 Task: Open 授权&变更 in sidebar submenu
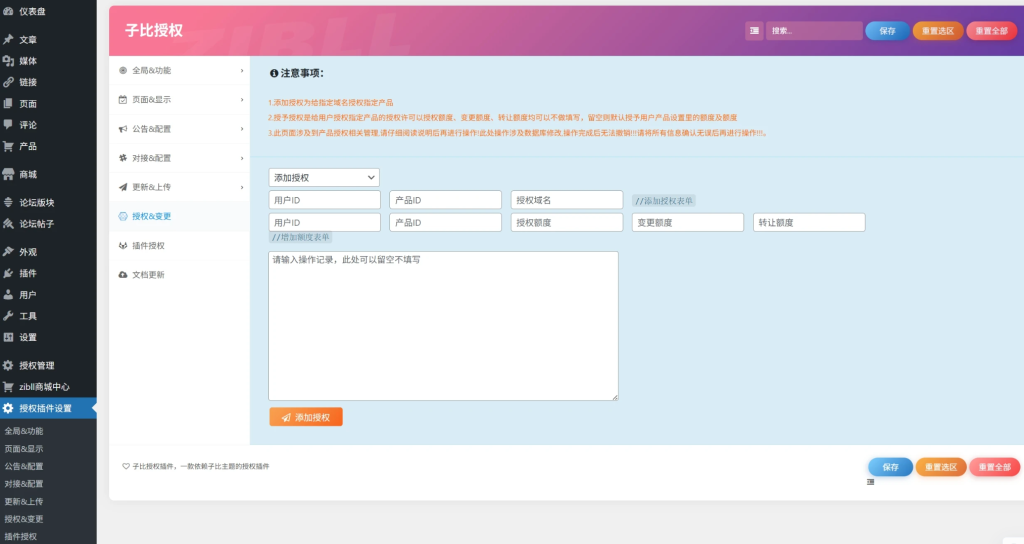(x=24, y=519)
